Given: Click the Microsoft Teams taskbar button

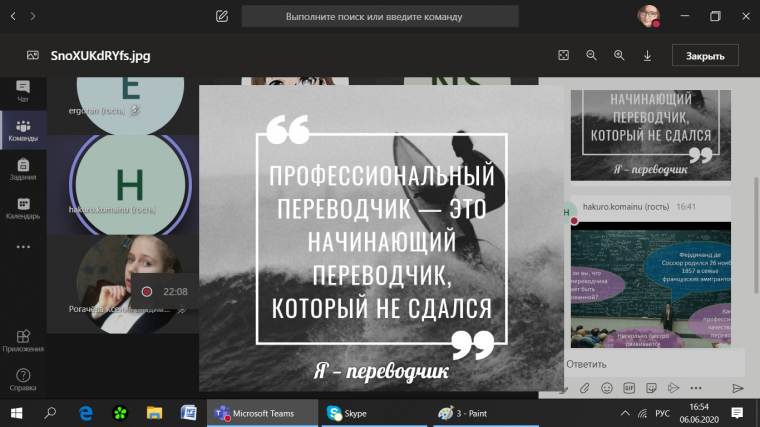Looking at the screenshot, I should tap(262, 413).
